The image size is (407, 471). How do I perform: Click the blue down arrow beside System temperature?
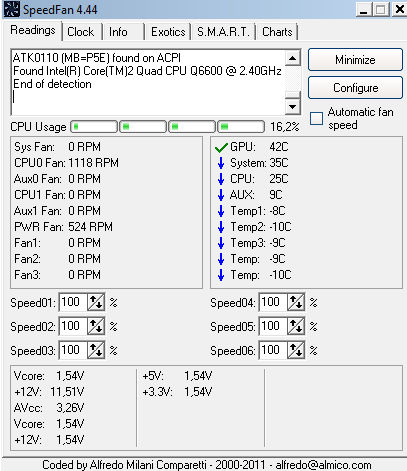pos(221,163)
